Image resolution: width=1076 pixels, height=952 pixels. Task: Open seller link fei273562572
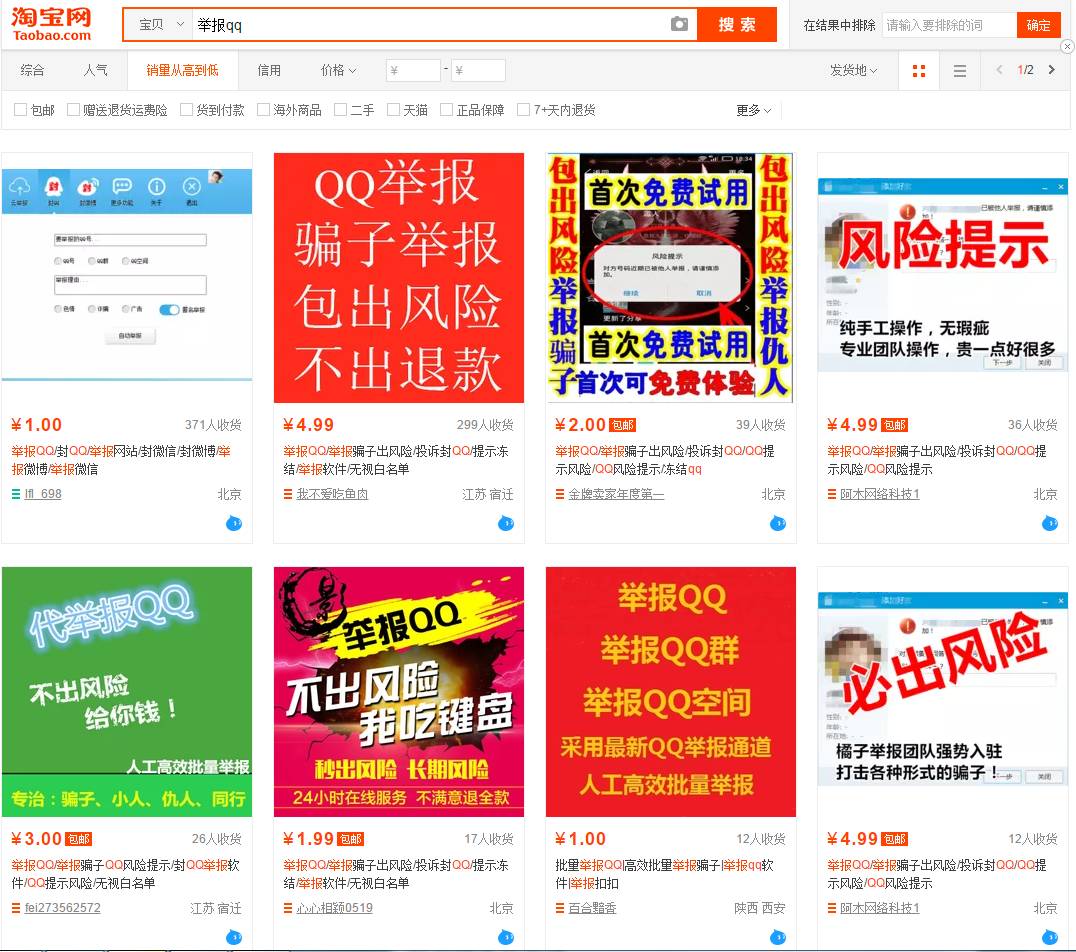click(x=62, y=908)
